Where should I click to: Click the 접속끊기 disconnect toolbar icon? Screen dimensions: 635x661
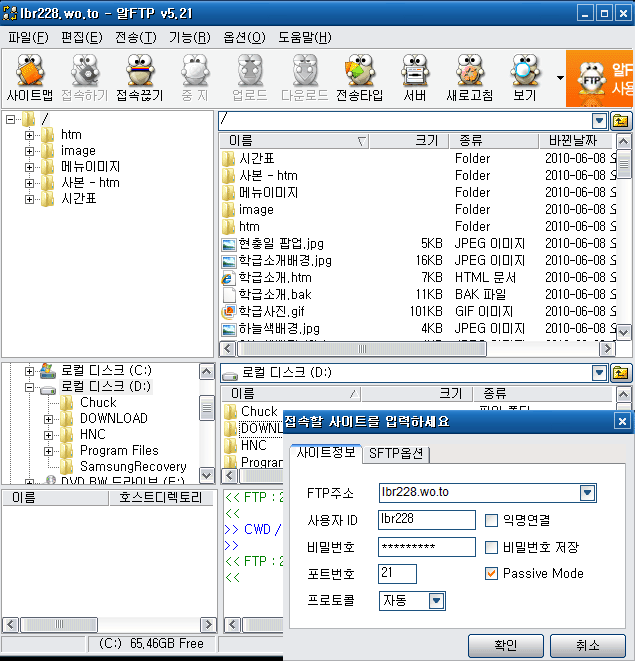(x=141, y=79)
